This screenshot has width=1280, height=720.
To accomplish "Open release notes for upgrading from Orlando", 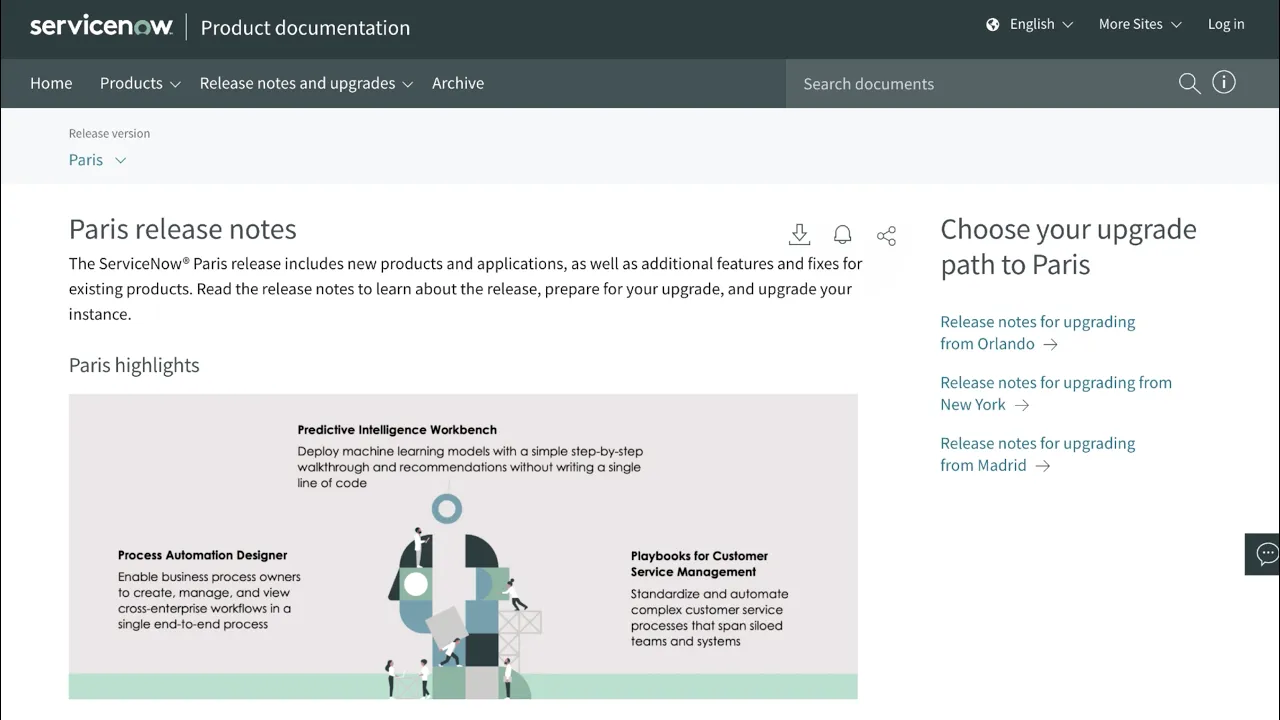I will click(1037, 332).
